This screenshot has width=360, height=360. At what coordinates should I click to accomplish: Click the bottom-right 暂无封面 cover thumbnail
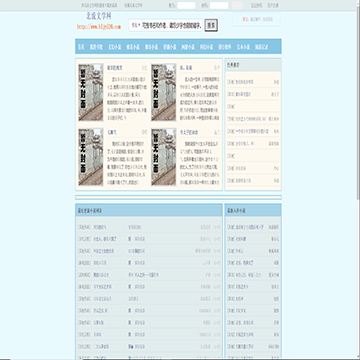click(x=164, y=157)
